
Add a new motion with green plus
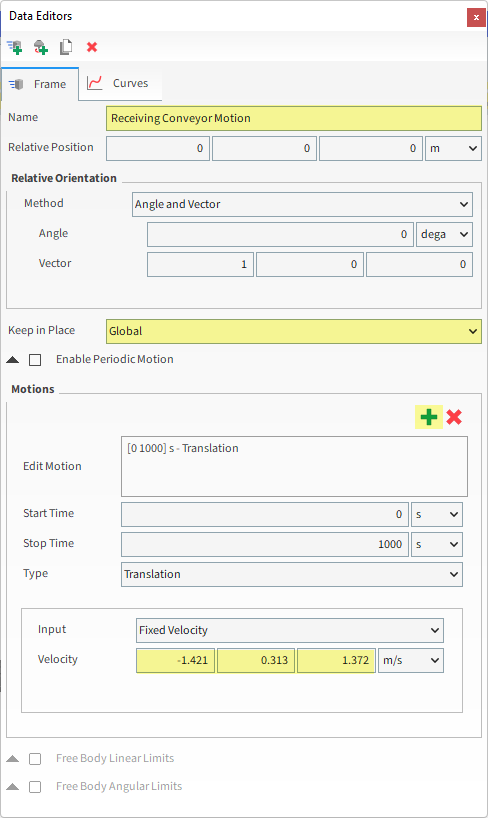(x=429, y=417)
